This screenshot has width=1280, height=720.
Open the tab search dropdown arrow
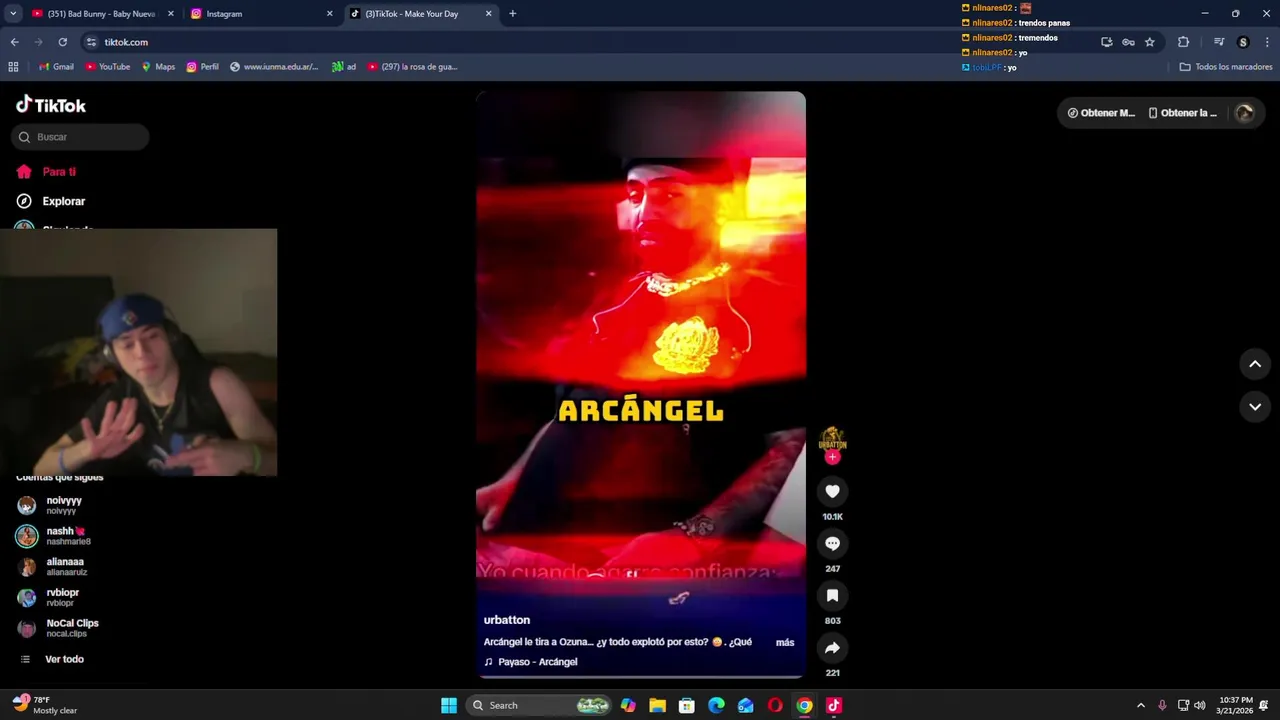pos(13,14)
